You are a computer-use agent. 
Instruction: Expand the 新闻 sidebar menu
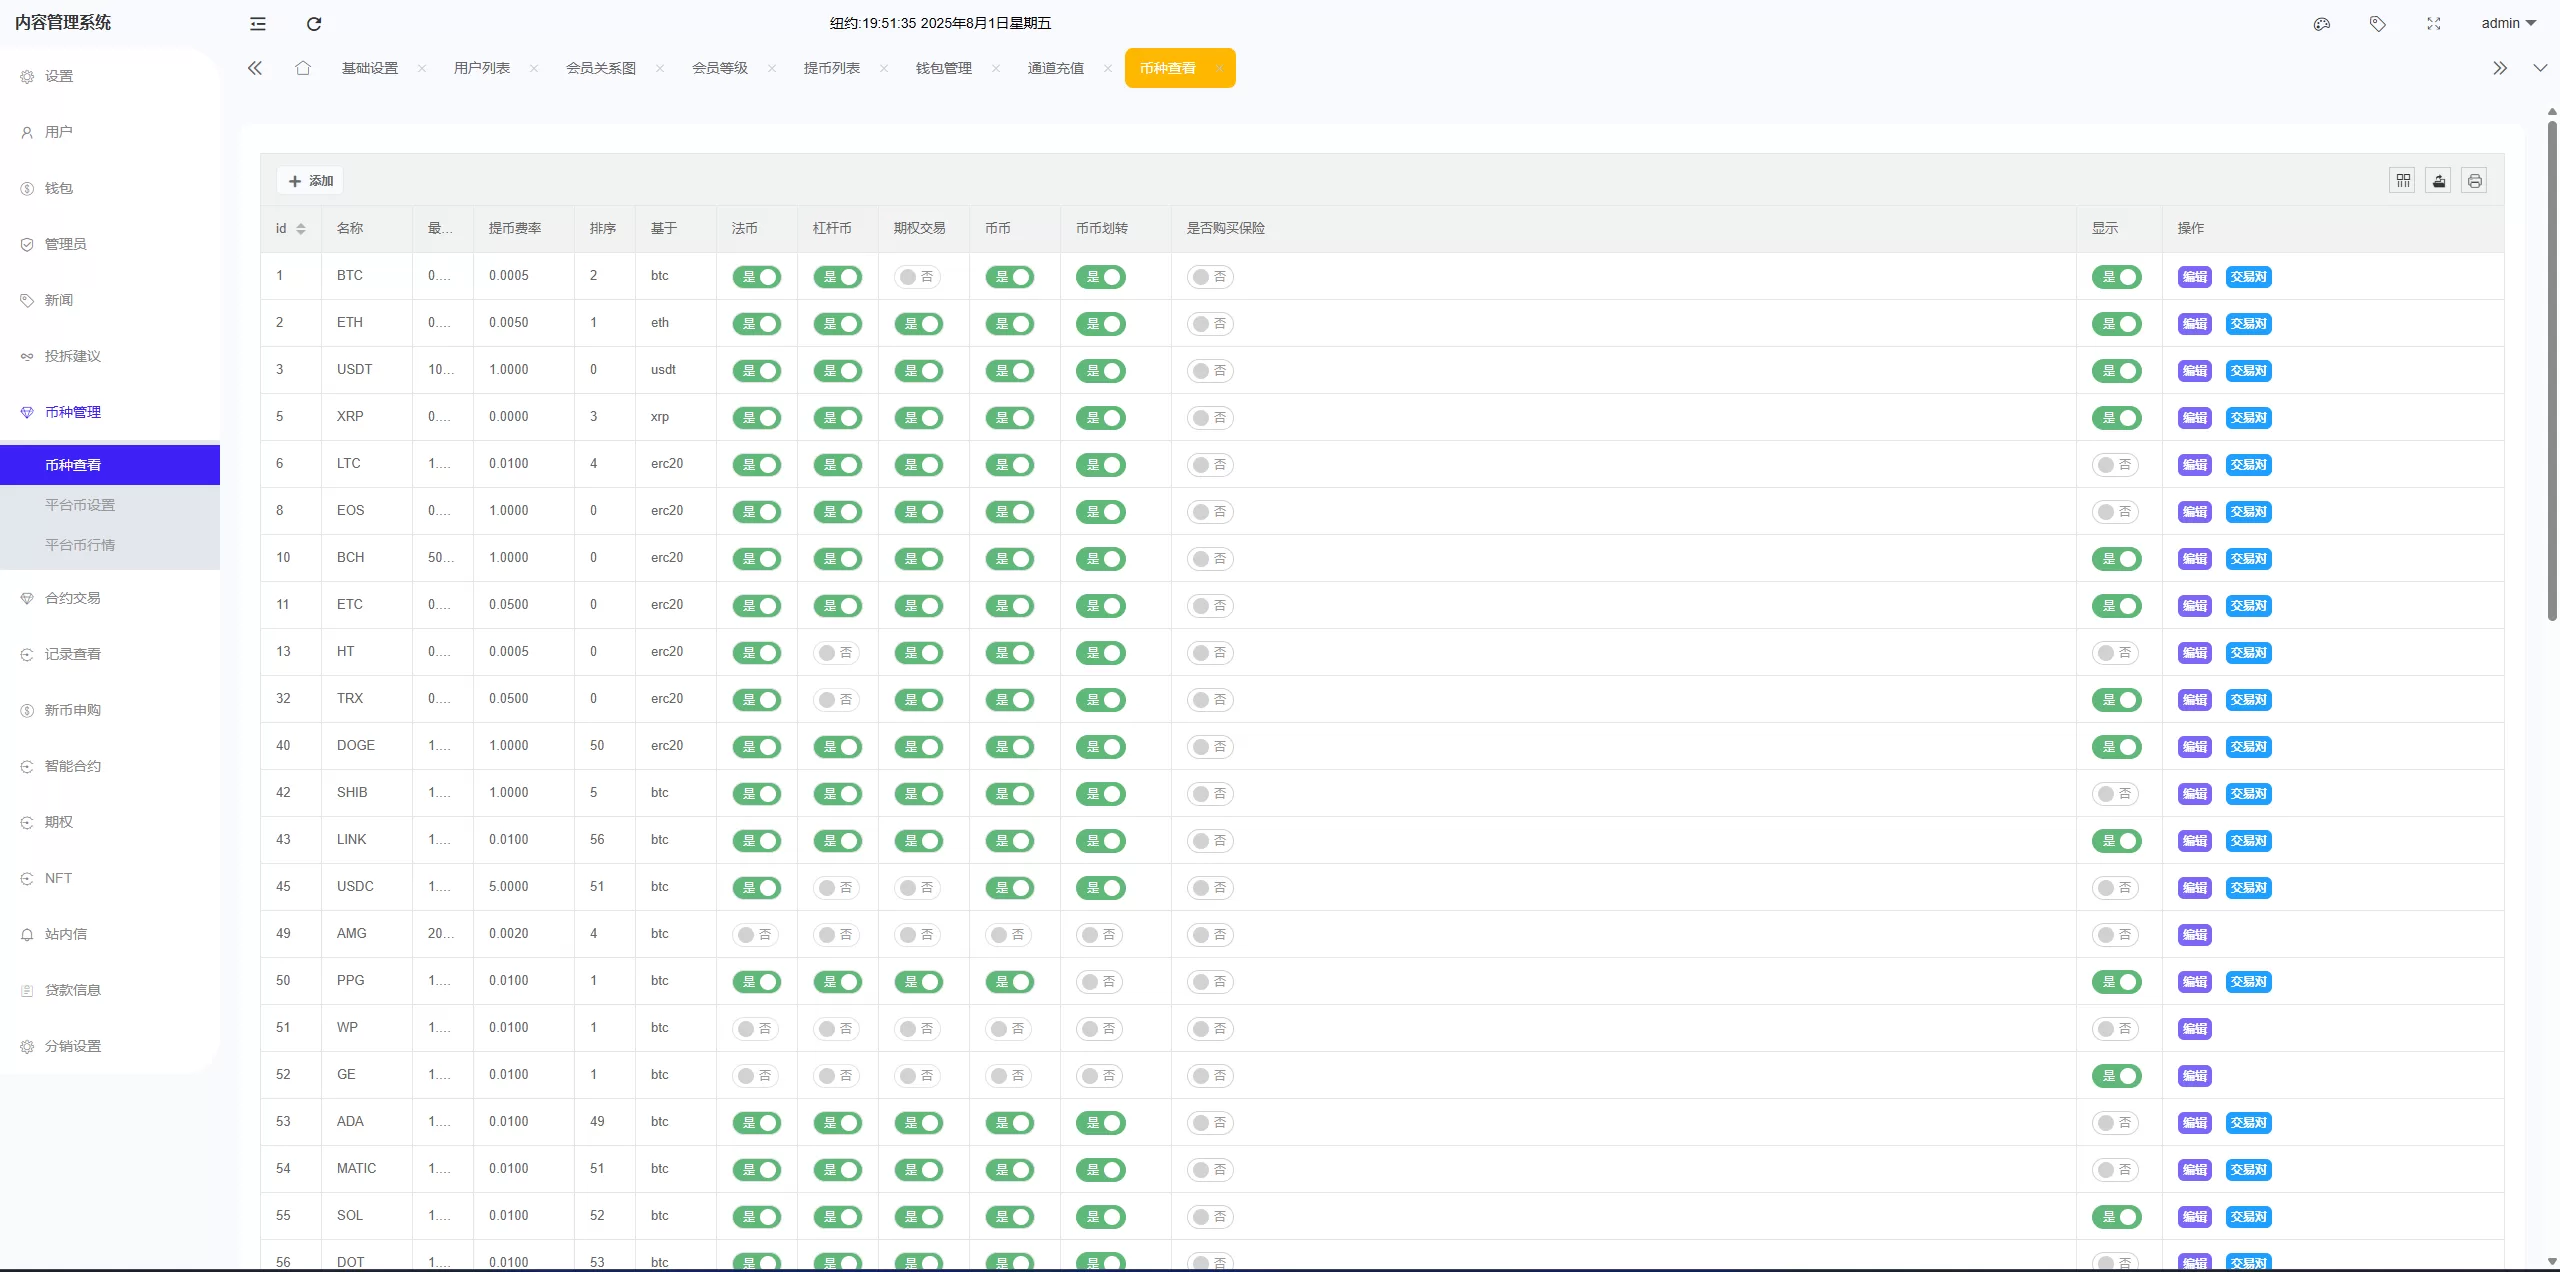point(110,300)
